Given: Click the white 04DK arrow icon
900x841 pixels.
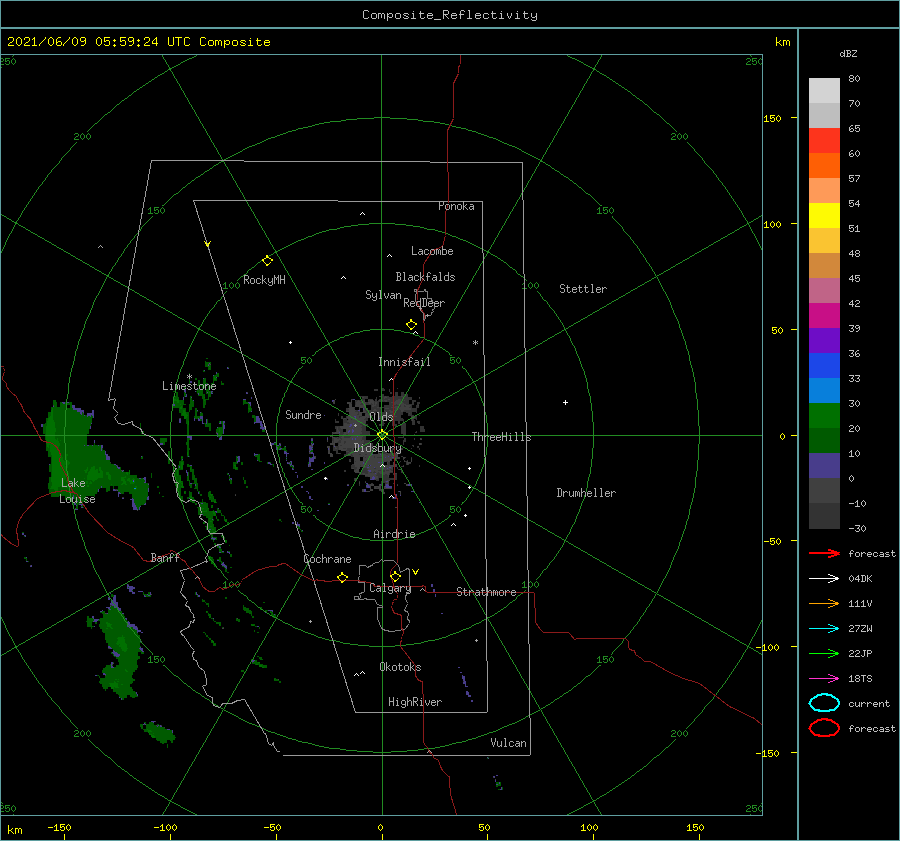Looking at the screenshot, I should point(824,578).
